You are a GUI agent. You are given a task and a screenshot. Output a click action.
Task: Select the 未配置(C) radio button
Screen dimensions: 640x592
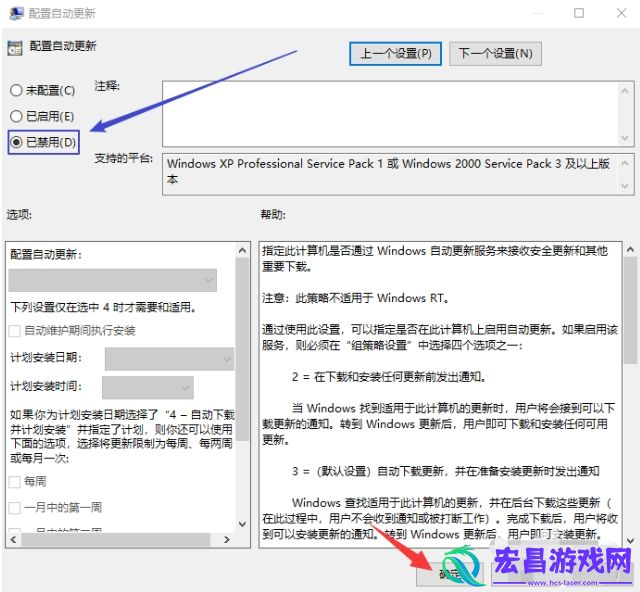[16, 90]
